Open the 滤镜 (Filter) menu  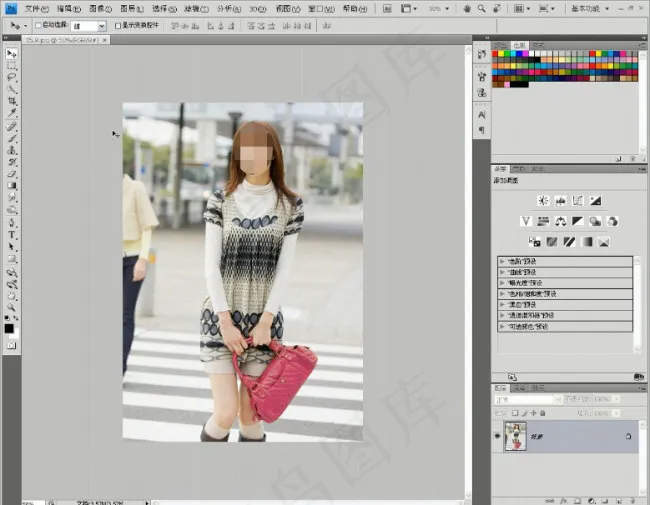point(196,9)
